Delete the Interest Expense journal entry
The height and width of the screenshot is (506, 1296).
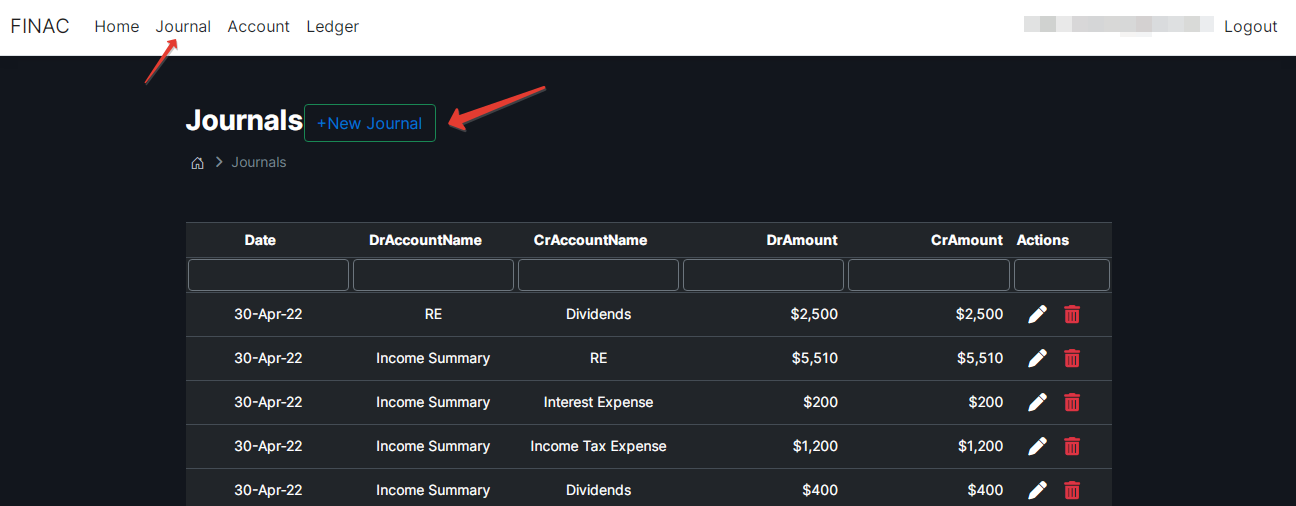pos(1072,402)
